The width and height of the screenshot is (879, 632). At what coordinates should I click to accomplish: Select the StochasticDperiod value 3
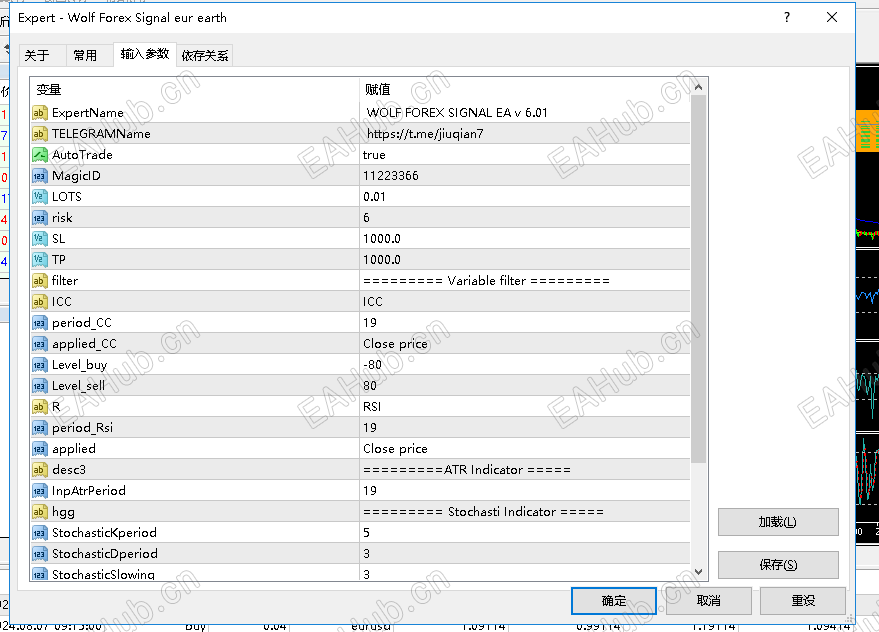pyautogui.click(x=366, y=554)
